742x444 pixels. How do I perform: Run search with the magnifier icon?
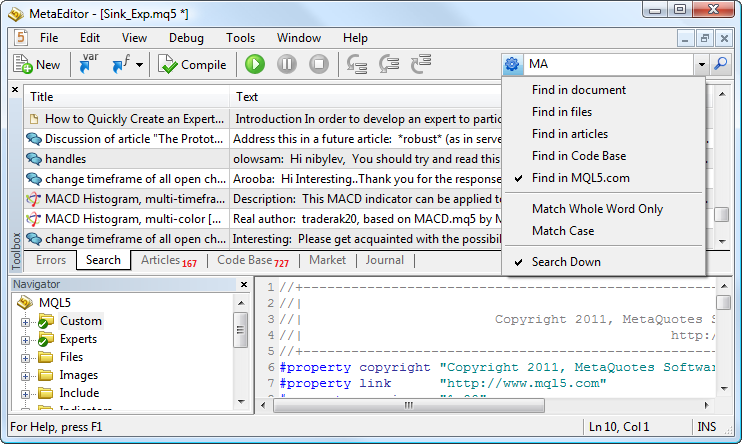[x=721, y=64]
